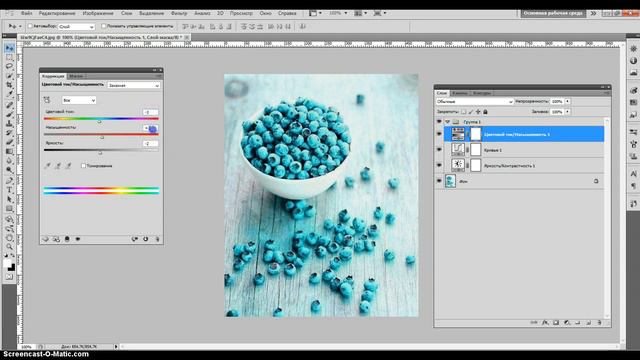
Task: Select the Crop tool
Action: tap(9, 85)
